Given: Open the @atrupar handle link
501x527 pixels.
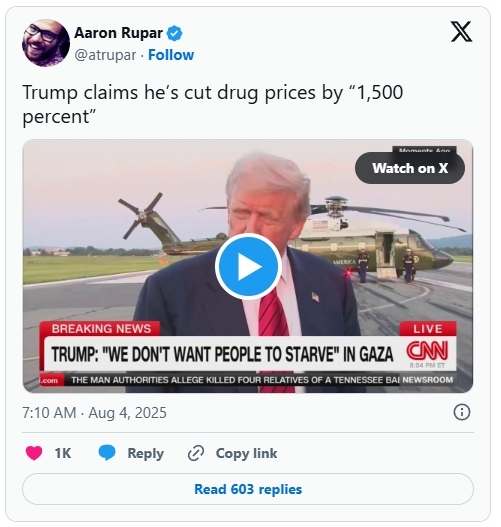Looking at the screenshot, I should [105, 55].
